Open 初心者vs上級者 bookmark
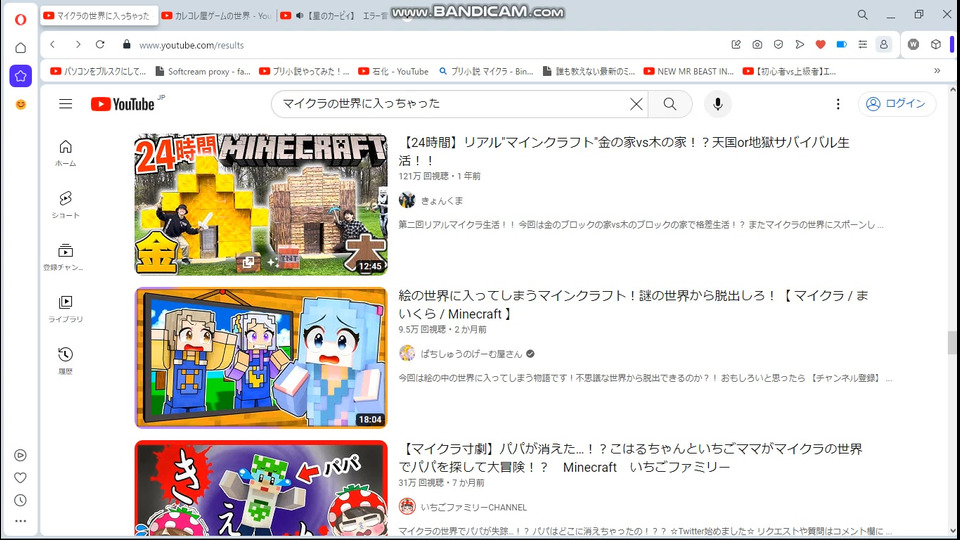Screen dimensions: 960x540 coord(789,72)
